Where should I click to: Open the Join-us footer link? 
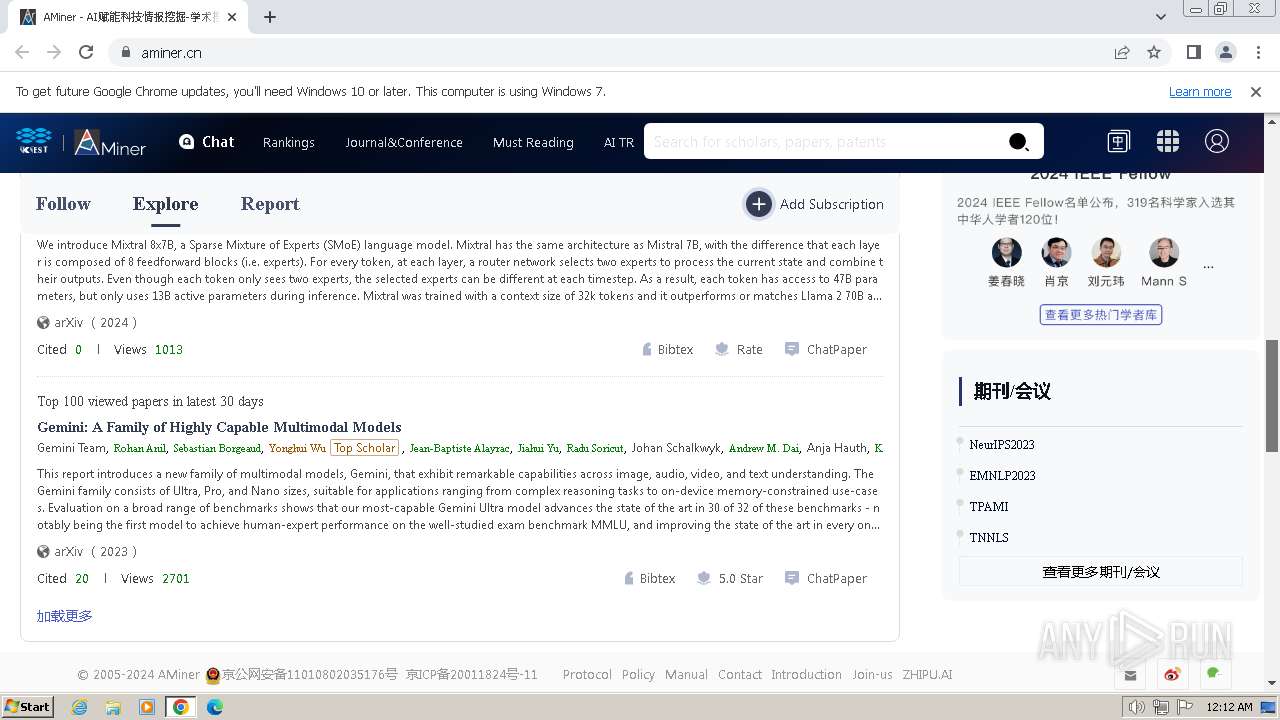tap(872, 674)
